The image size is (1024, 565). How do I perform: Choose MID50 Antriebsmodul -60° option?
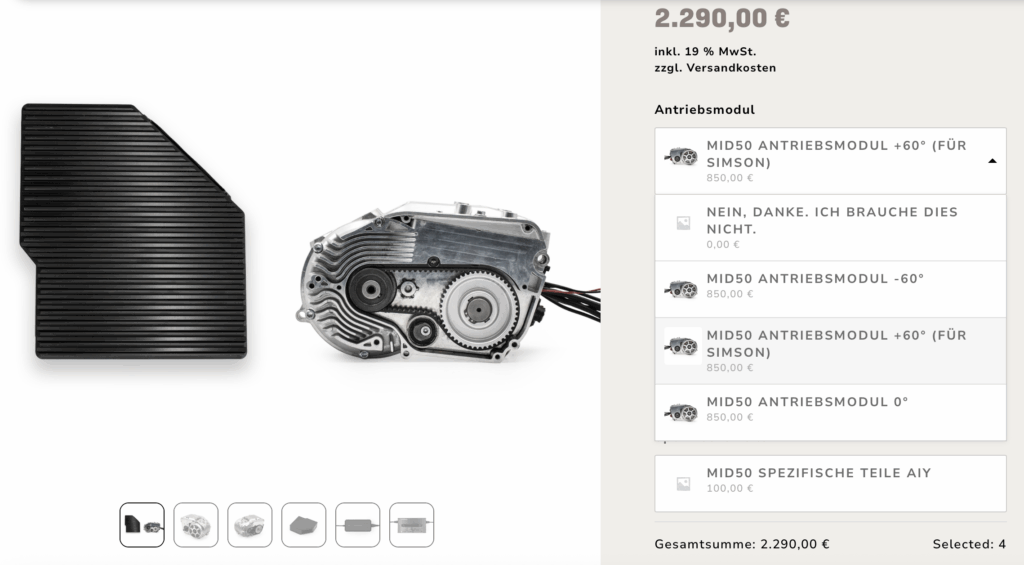830,289
